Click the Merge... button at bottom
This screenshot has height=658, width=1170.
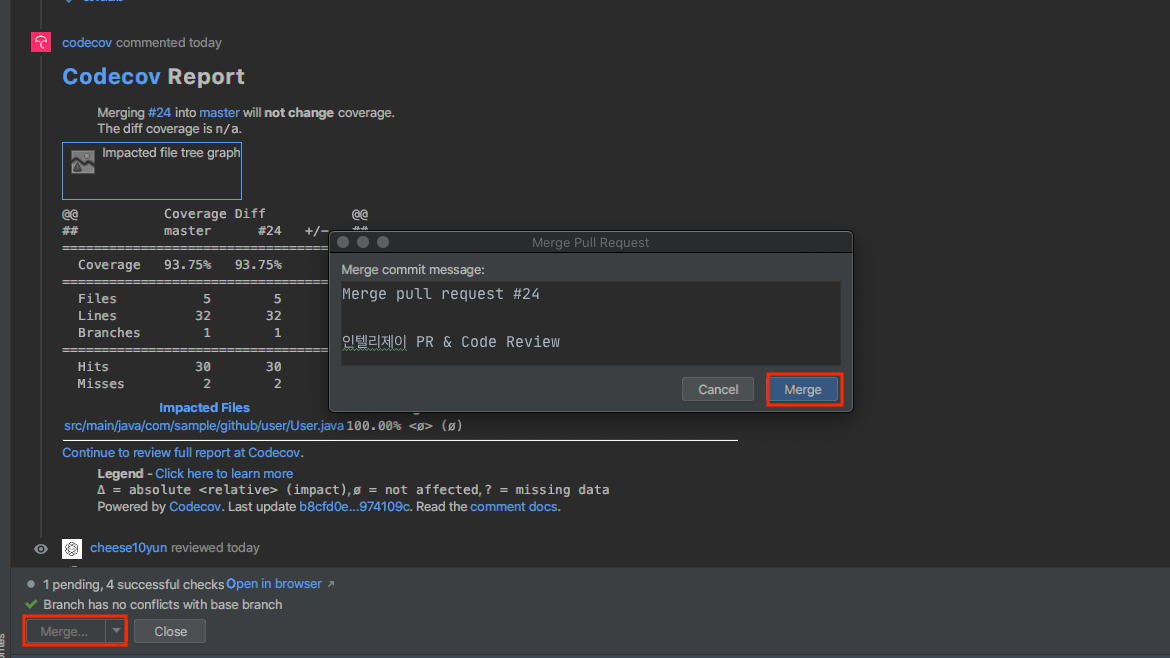click(65, 631)
